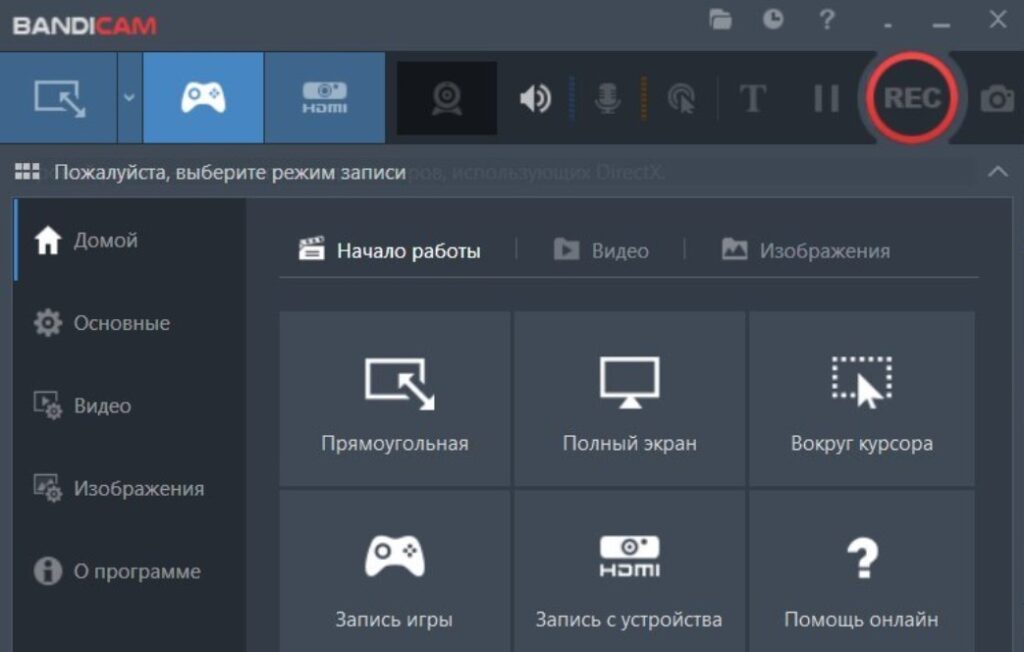Switch to the Видео tab in the main panel
The image size is (1024, 652).
(x=601, y=250)
